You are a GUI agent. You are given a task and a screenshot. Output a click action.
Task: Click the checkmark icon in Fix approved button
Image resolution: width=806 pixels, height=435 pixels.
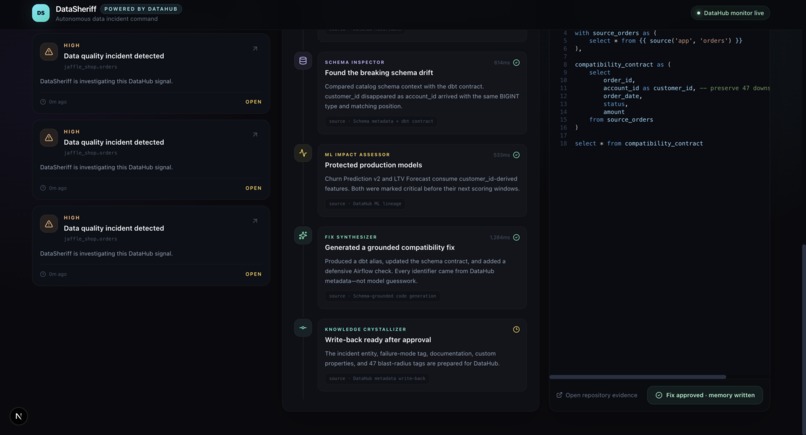coord(658,395)
